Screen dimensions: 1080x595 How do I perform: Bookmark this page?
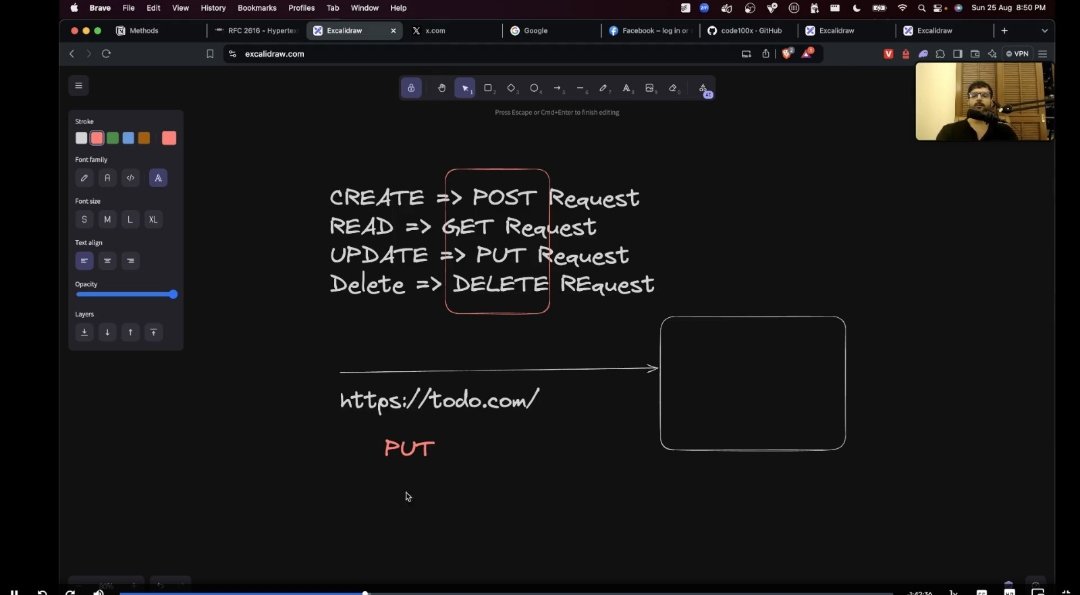click(x=210, y=54)
